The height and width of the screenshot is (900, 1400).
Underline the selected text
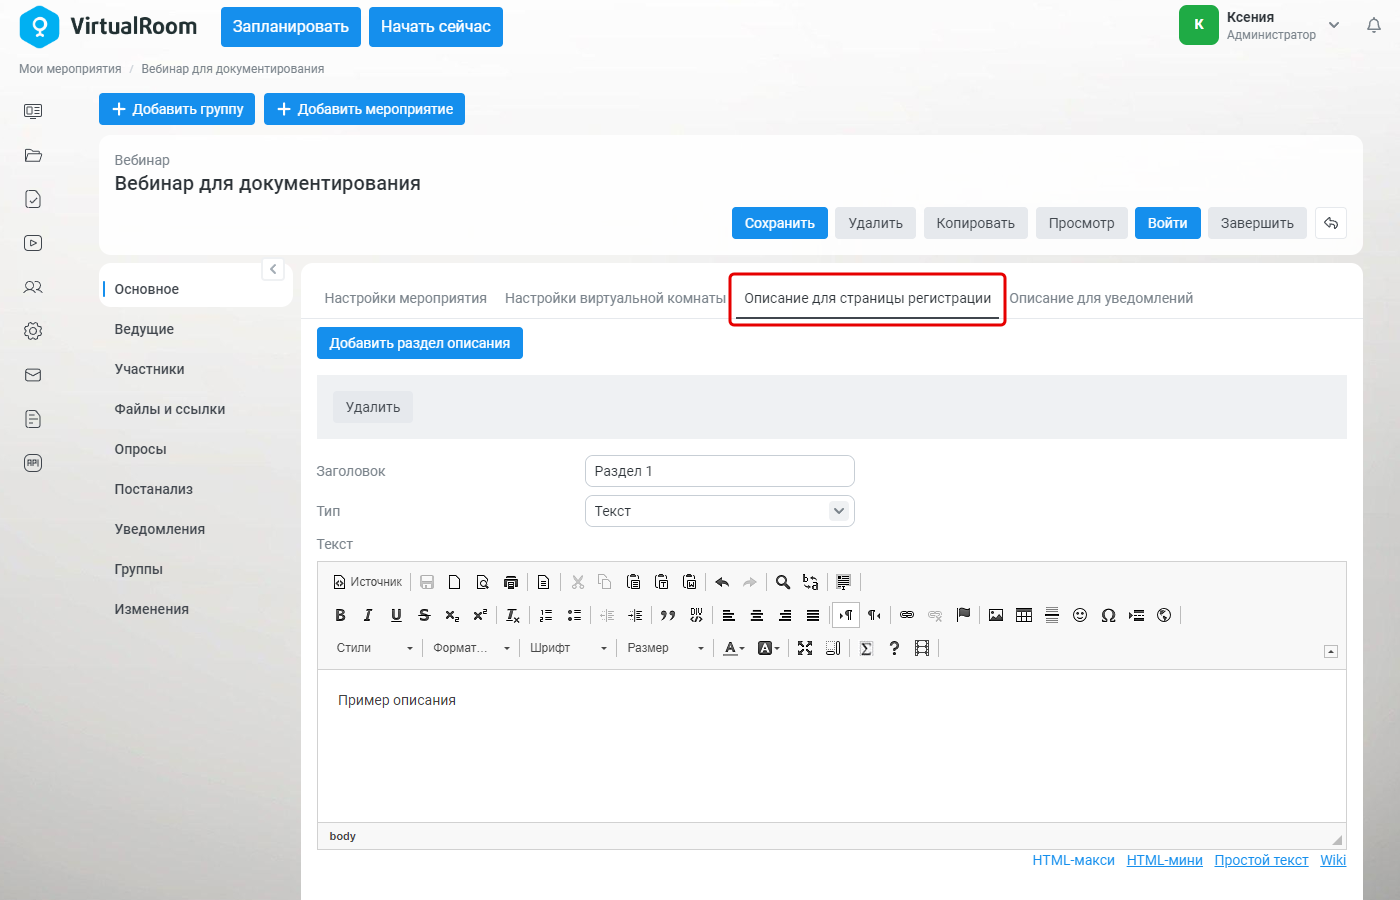(396, 615)
